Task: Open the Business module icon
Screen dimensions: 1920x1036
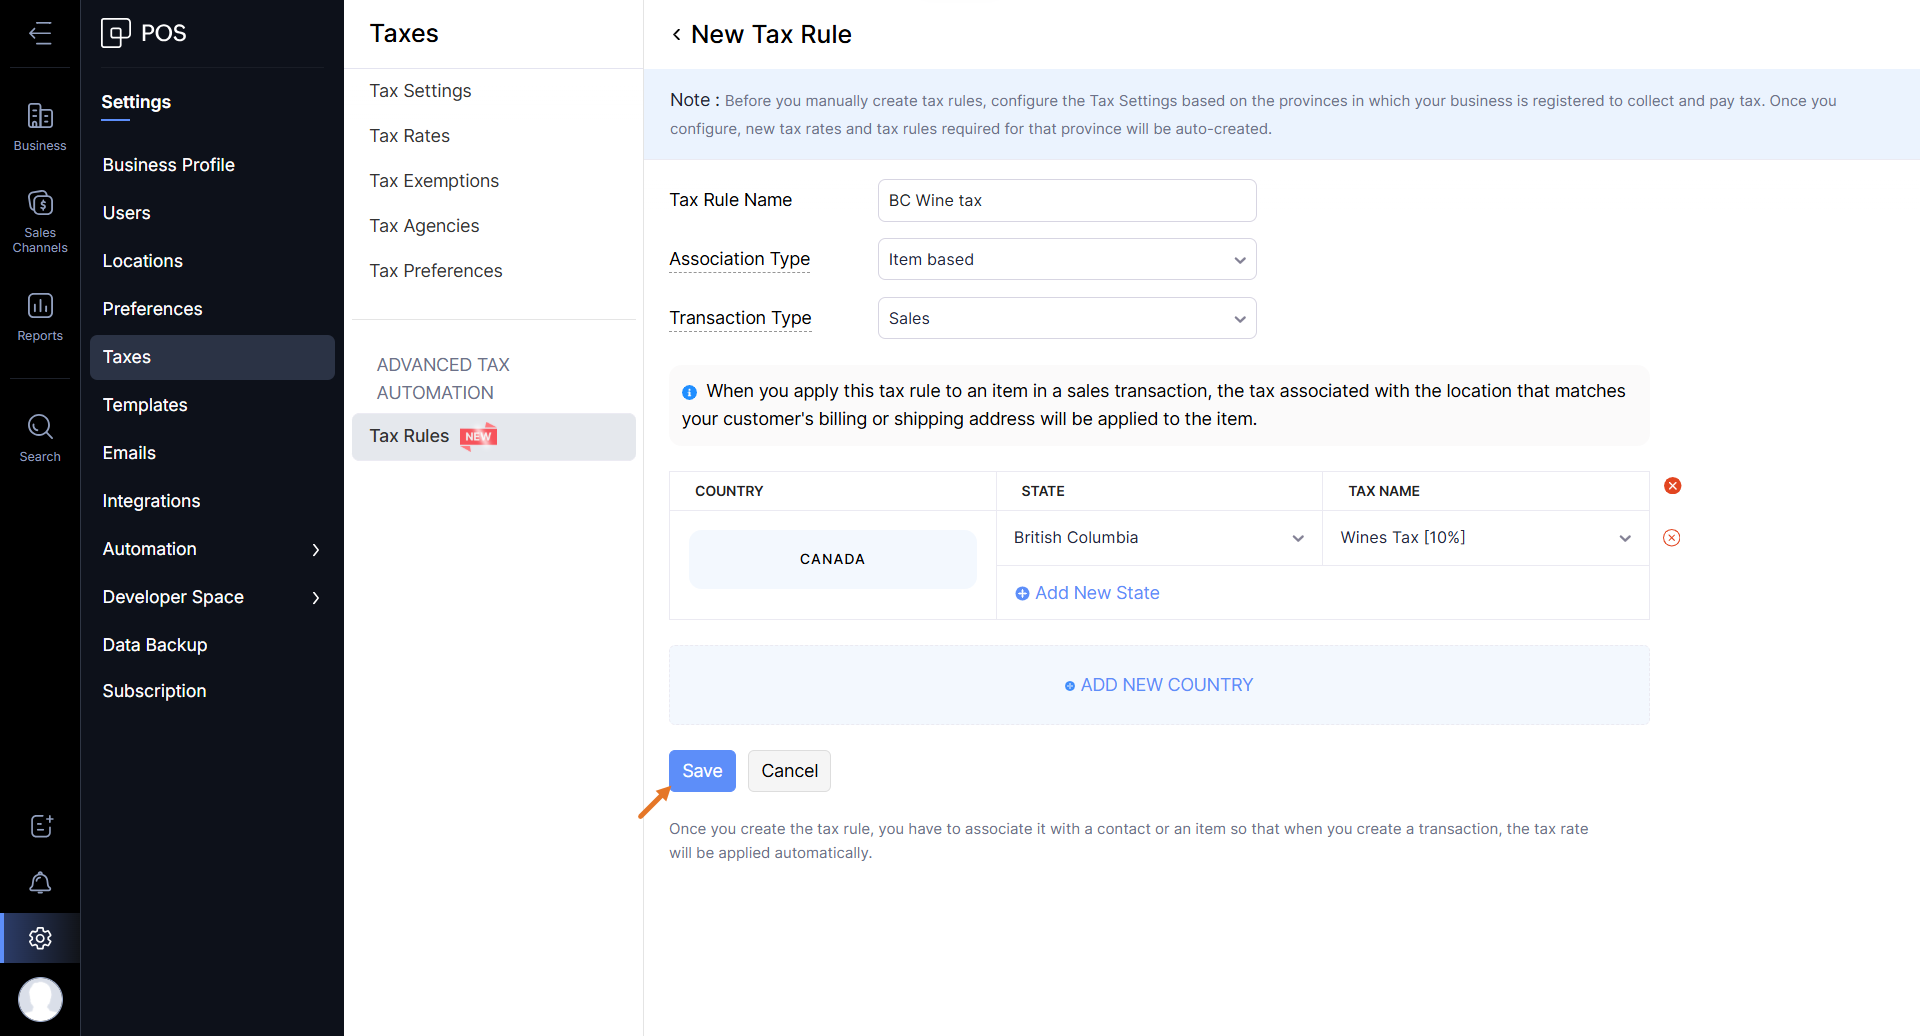Action: pyautogui.click(x=40, y=127)
